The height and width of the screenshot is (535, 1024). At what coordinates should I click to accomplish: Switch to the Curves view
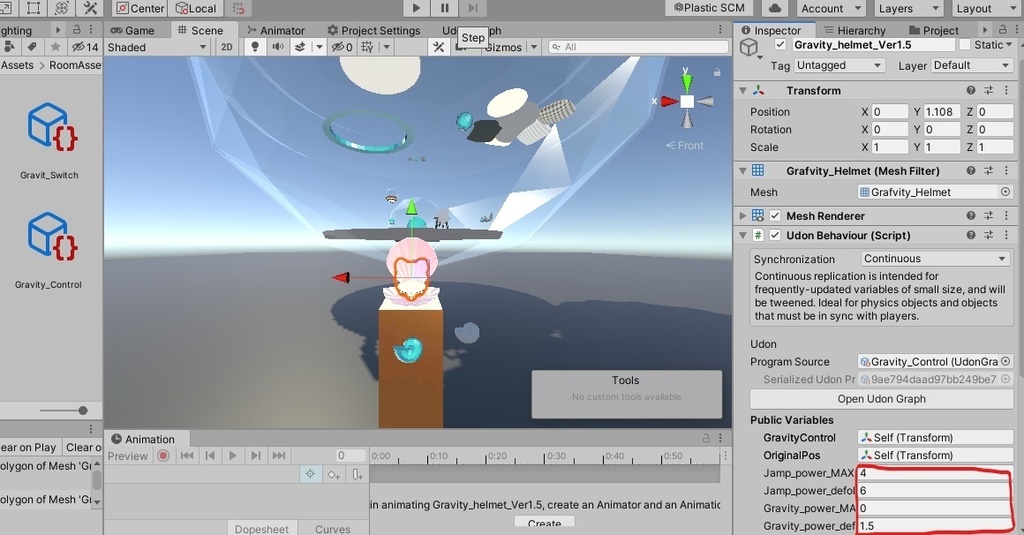point(332,528)
